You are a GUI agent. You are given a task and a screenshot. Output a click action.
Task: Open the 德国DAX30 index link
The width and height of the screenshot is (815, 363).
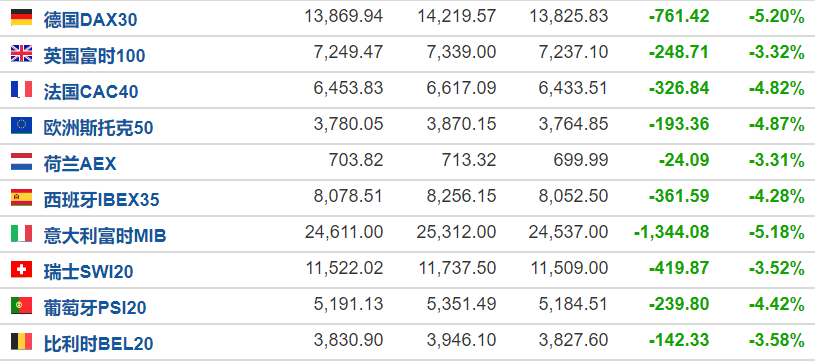90,20
